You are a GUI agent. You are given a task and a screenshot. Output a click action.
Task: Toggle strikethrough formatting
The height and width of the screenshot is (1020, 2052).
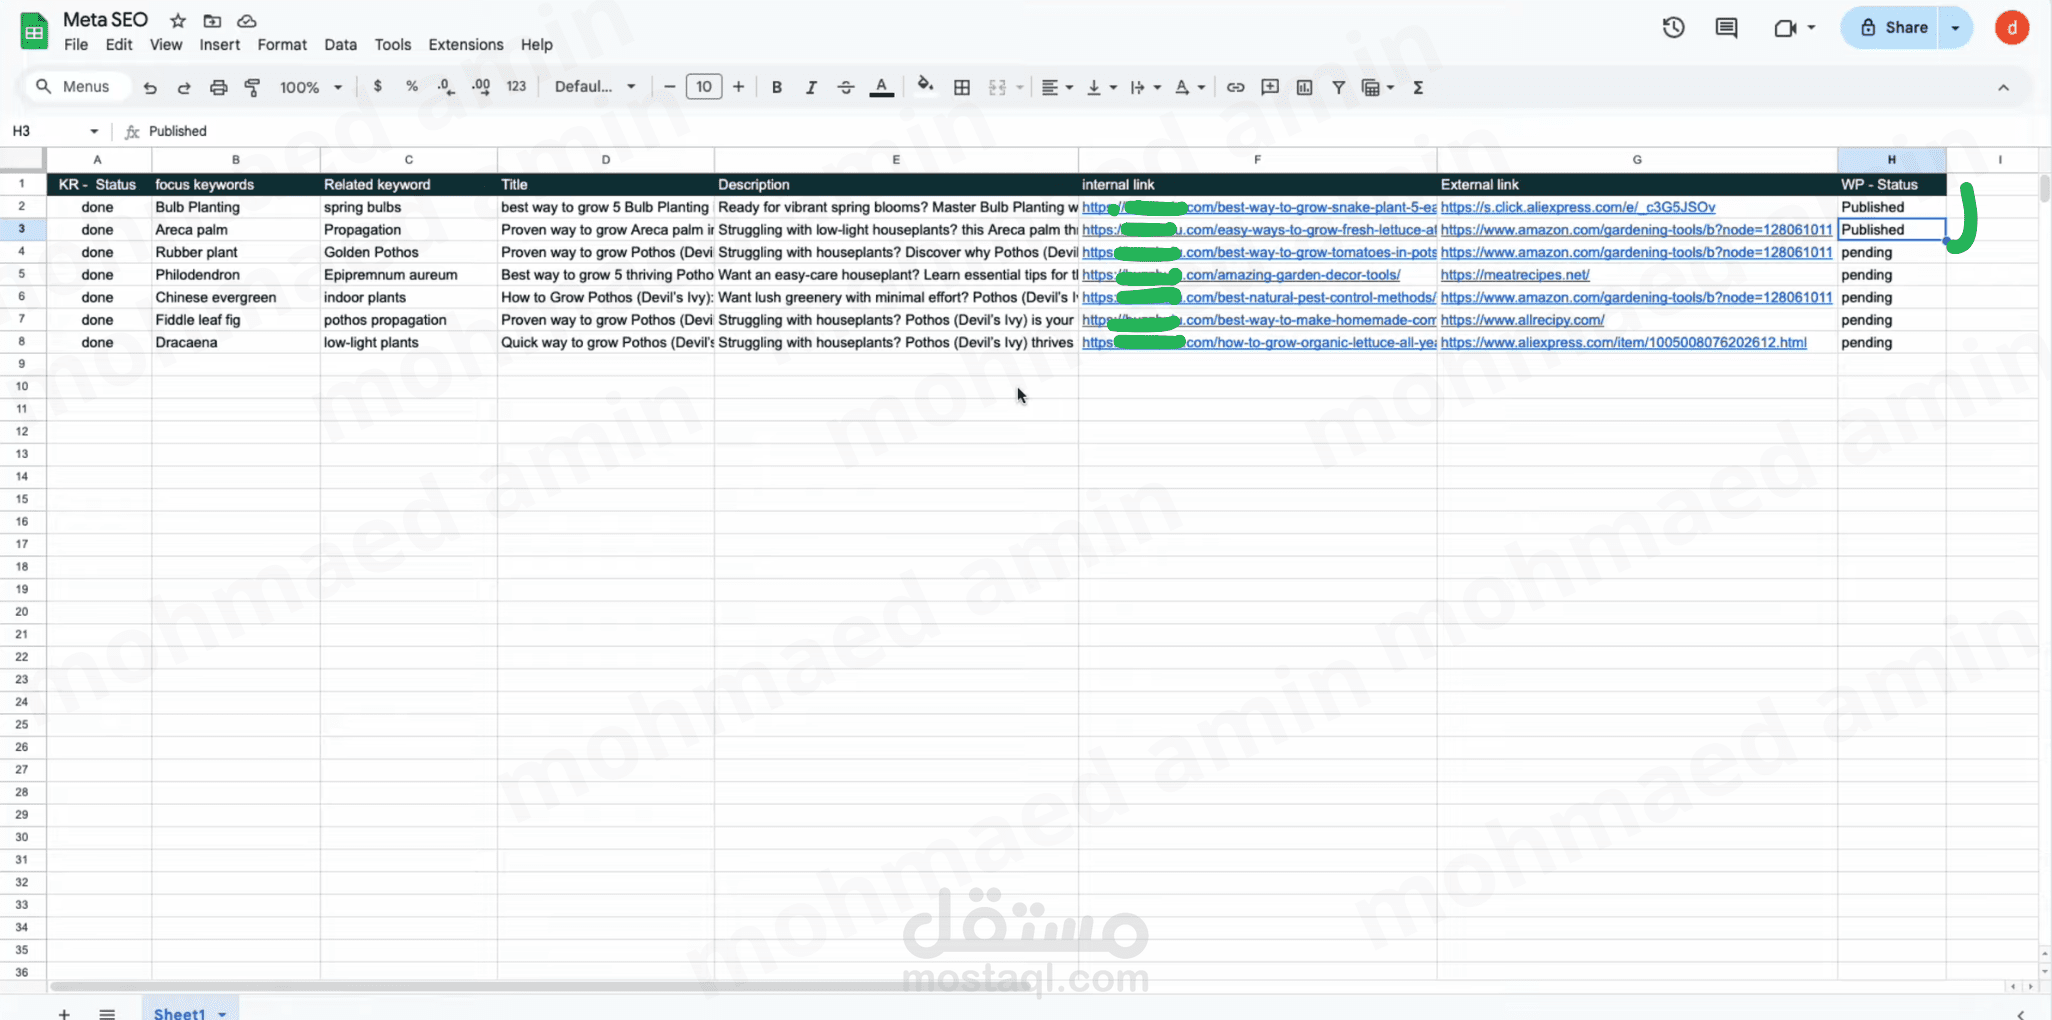click(846, 88)
